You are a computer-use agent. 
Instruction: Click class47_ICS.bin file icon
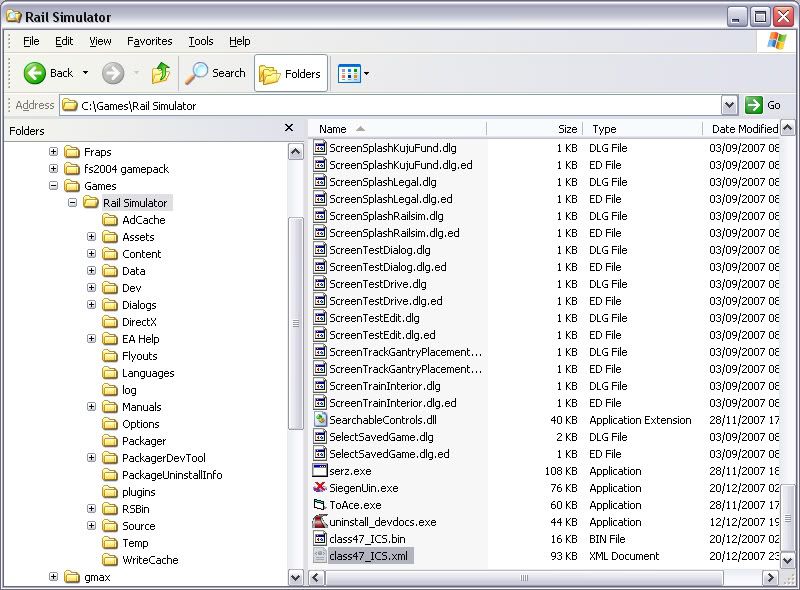point(320,538)
